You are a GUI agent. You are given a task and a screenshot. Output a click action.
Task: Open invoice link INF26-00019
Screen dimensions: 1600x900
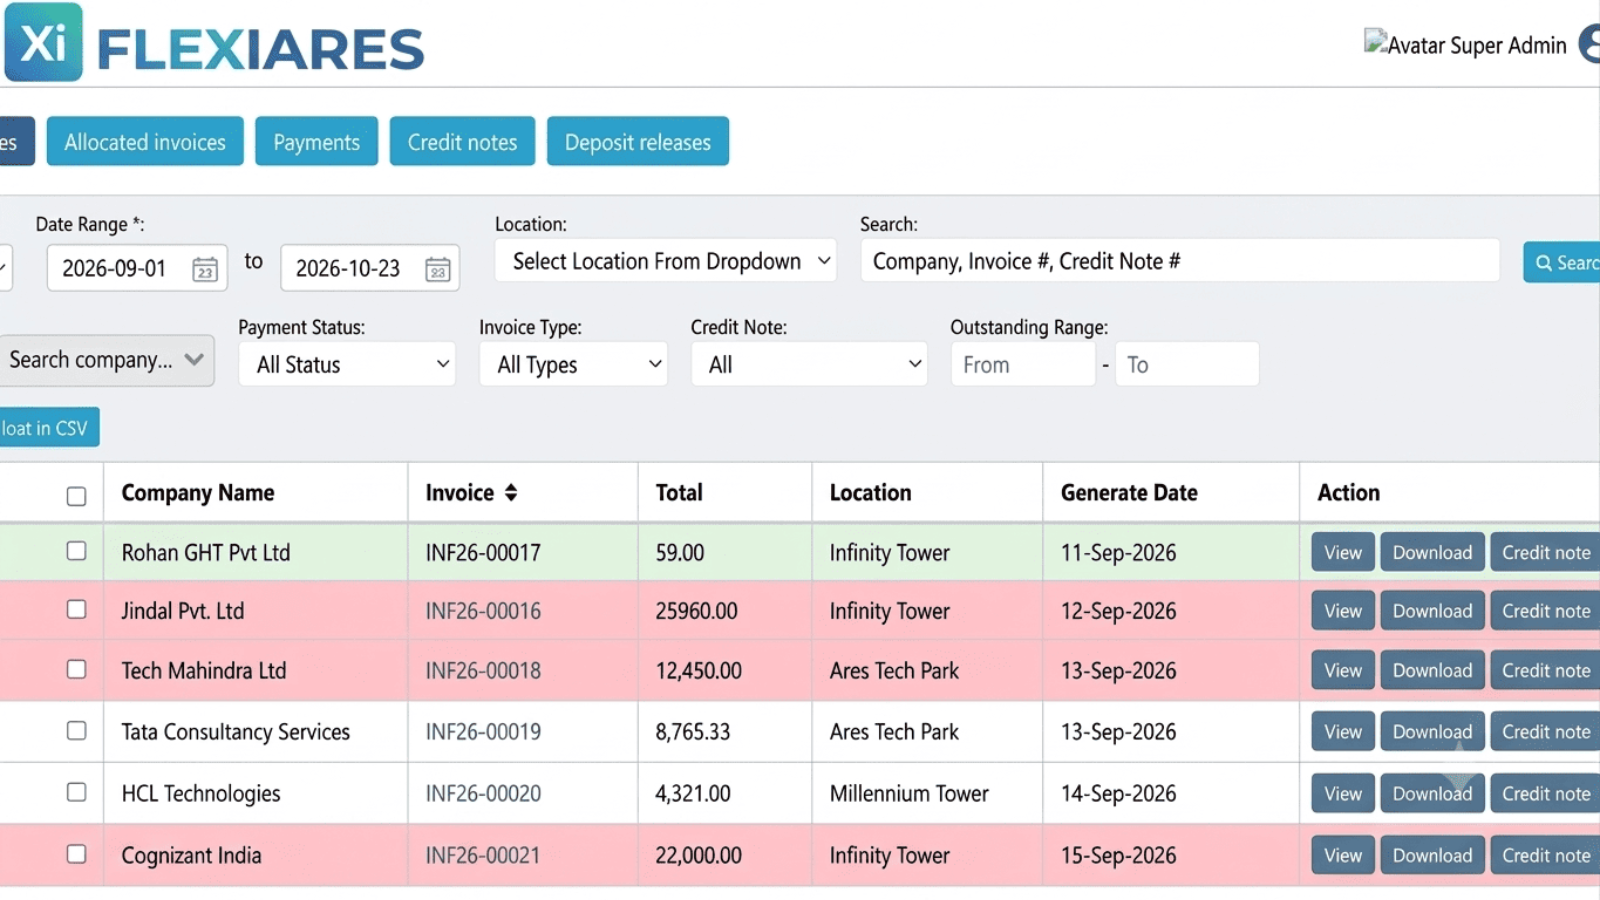[483, 732]
